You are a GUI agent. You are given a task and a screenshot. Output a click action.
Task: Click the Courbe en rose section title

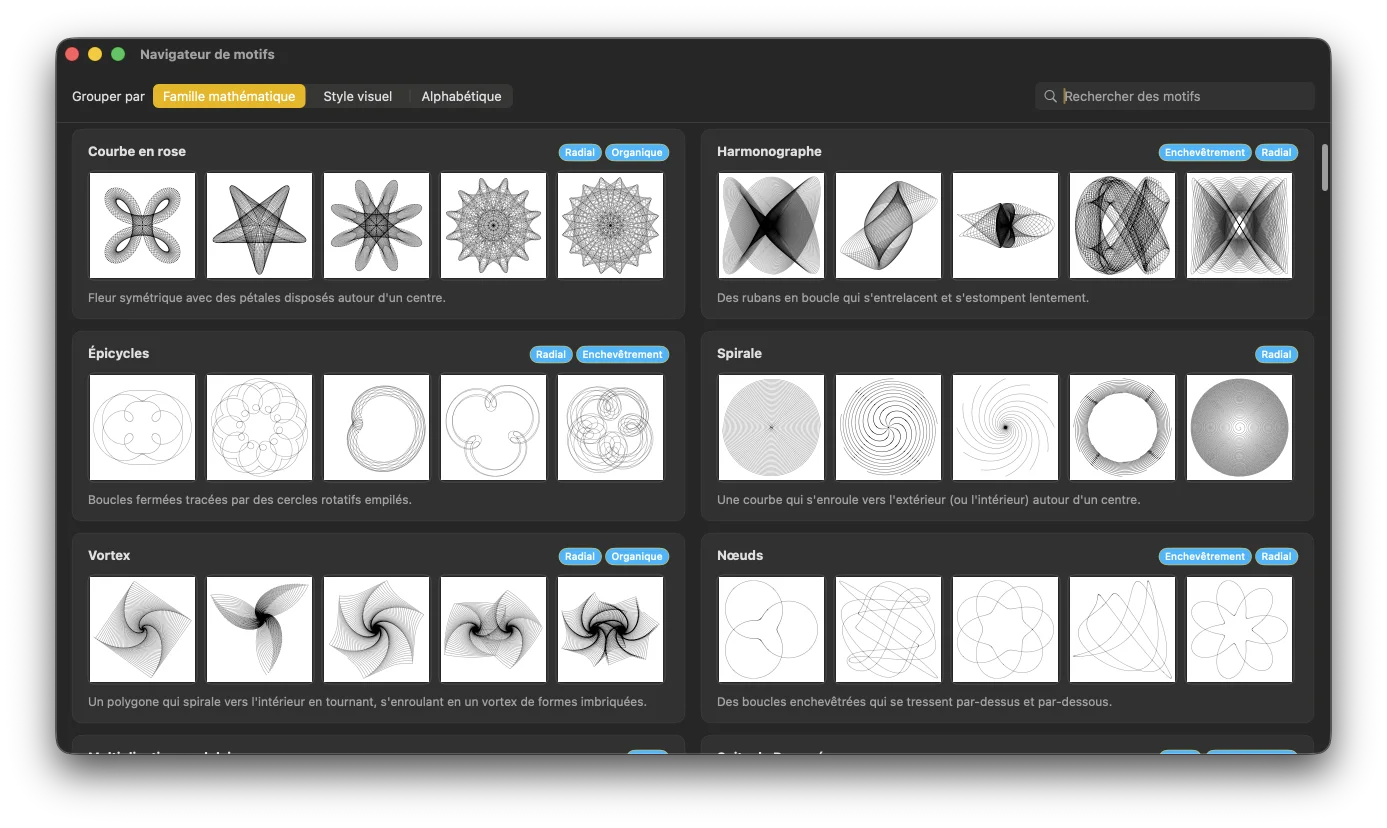[x=137, y=152]
